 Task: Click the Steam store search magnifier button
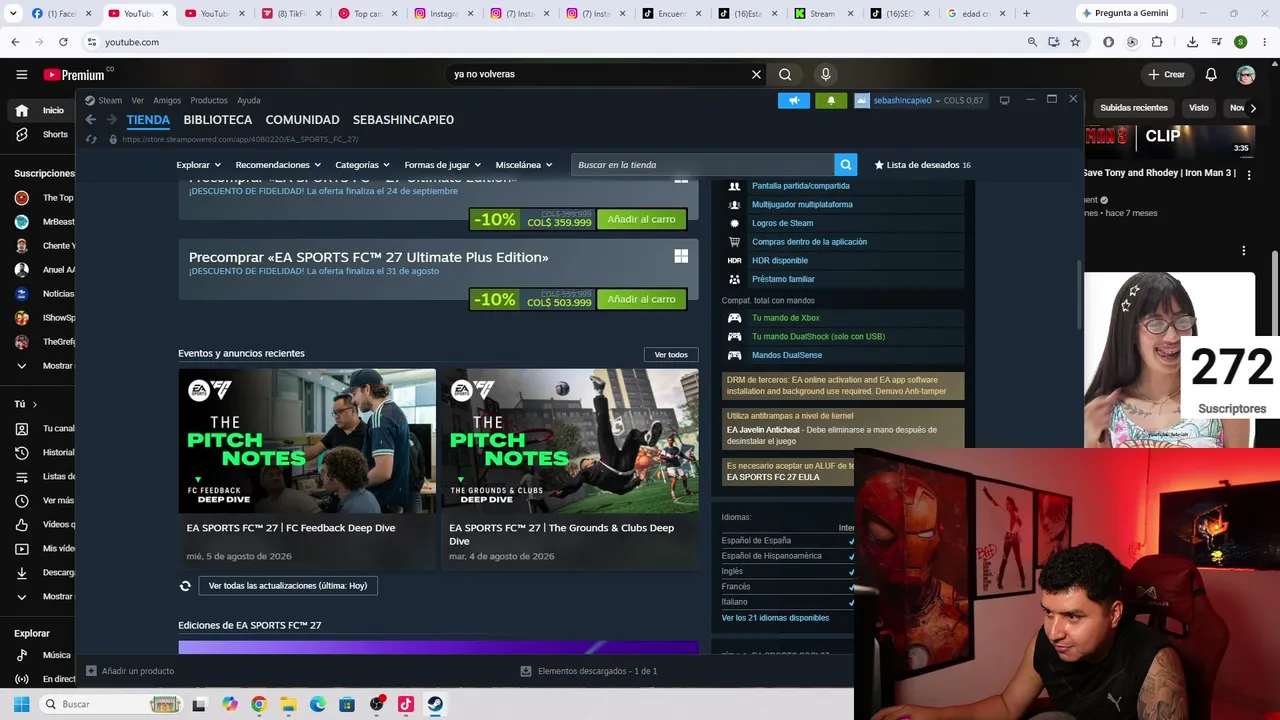[x=846, y=165]
